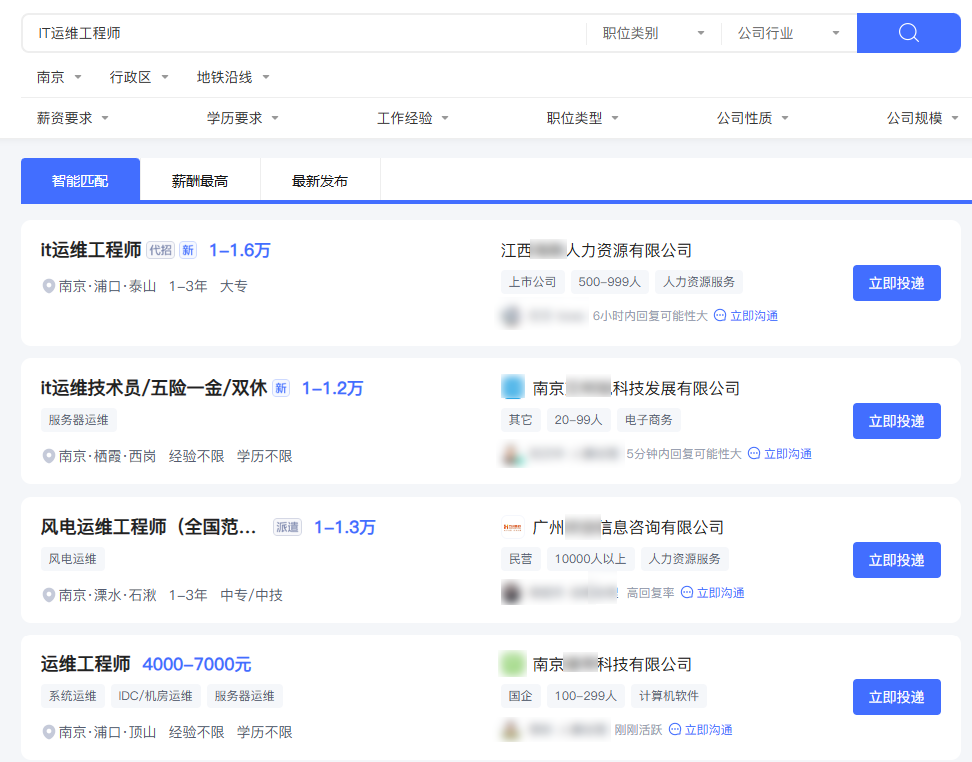Expand the 薪资要求 filter
The height and width of the screenshot is (762, 972).
(73, 118)
